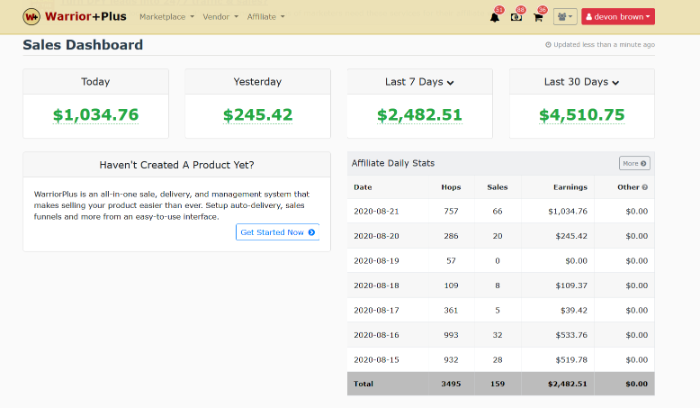This screenshot has height=408, width=700.
Task: Click the Get Started Now button
Action: pos(277,232)
